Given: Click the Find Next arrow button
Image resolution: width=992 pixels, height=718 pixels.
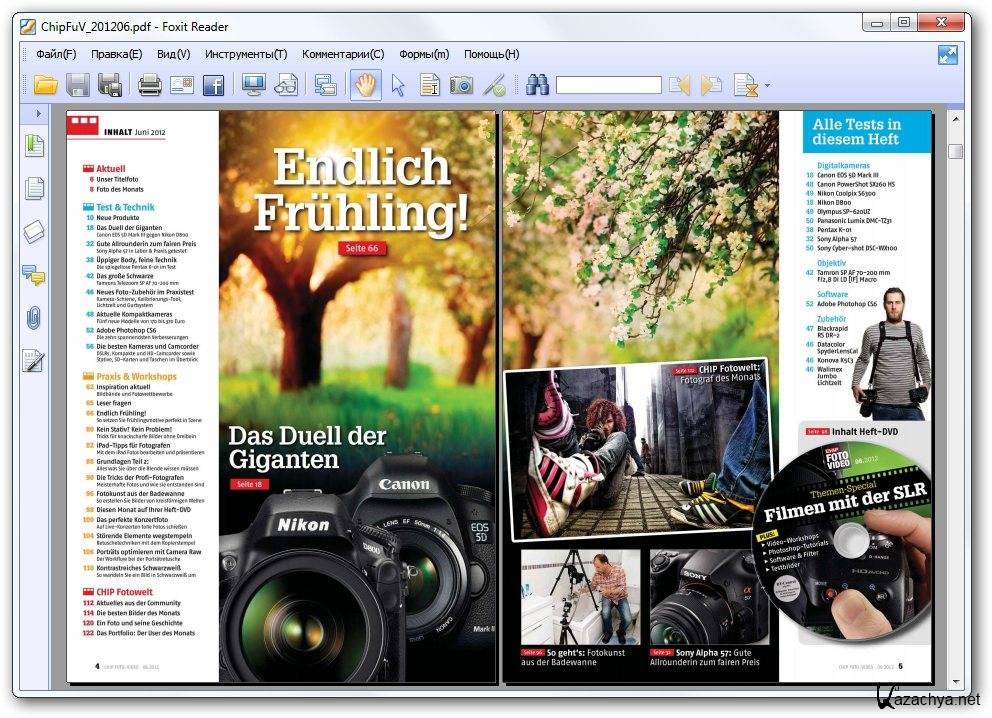Looking at the screenshot, I should pos(711,85).
